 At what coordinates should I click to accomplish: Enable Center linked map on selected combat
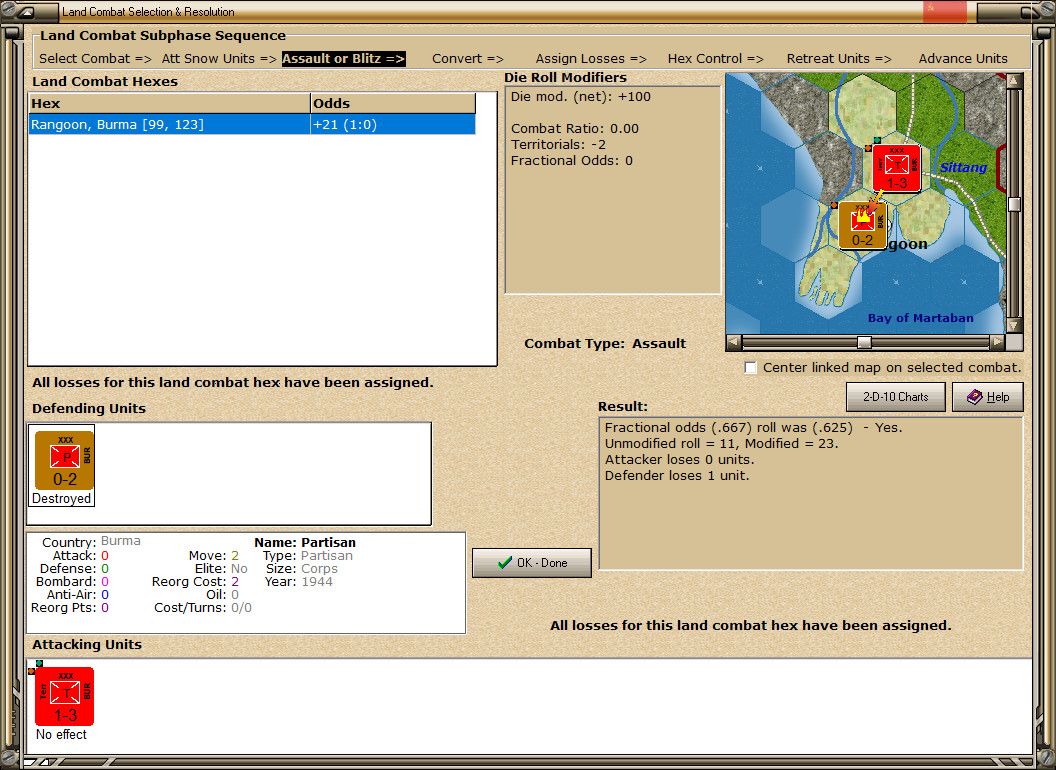(x=751, y=368)
